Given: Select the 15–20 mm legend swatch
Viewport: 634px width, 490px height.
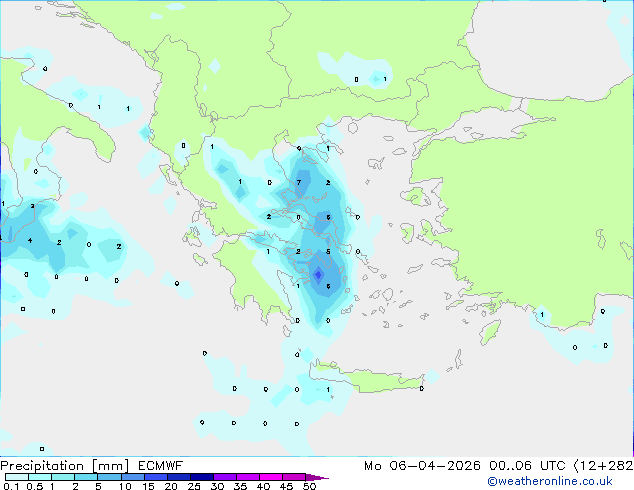Looking at the screenshot, I should [156, 477].
